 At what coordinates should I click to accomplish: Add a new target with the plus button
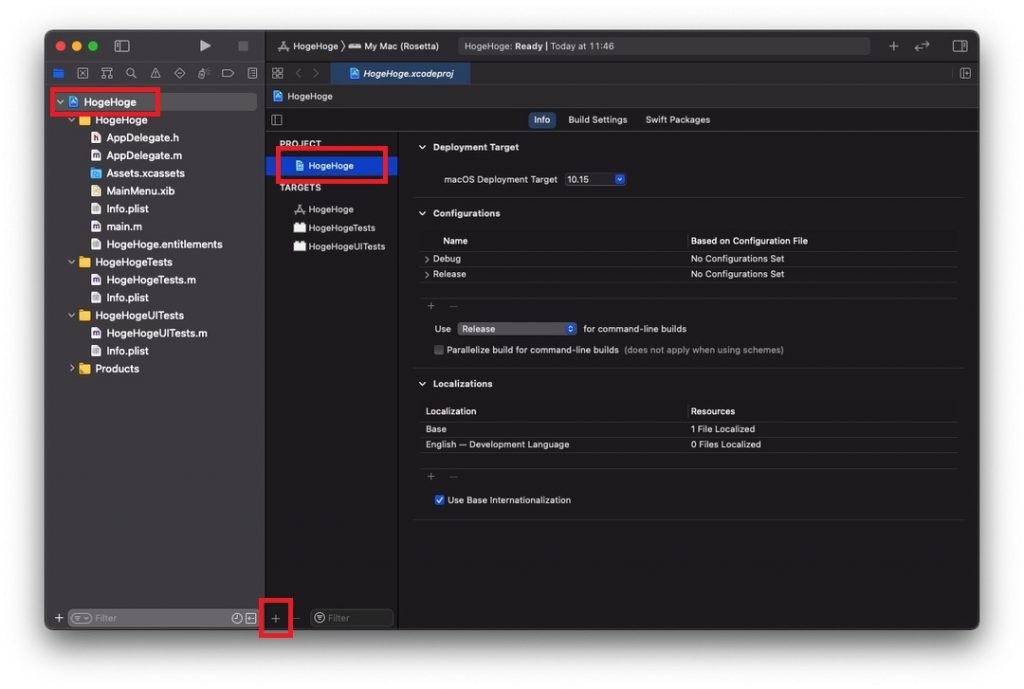coord(276,618)
